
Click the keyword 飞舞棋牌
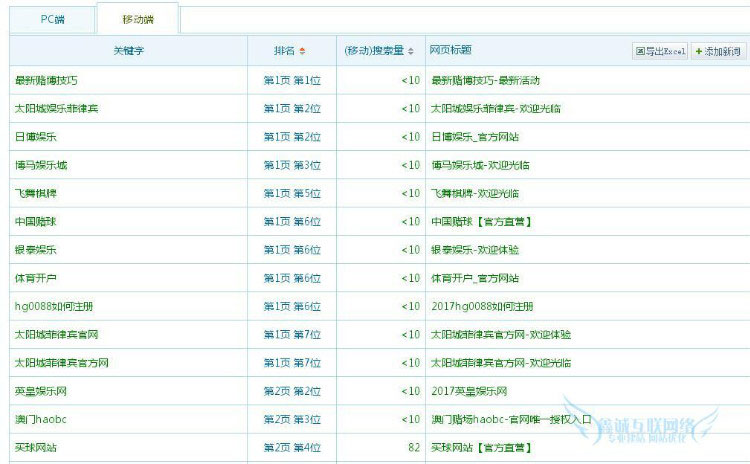click(x=35, y=193)
